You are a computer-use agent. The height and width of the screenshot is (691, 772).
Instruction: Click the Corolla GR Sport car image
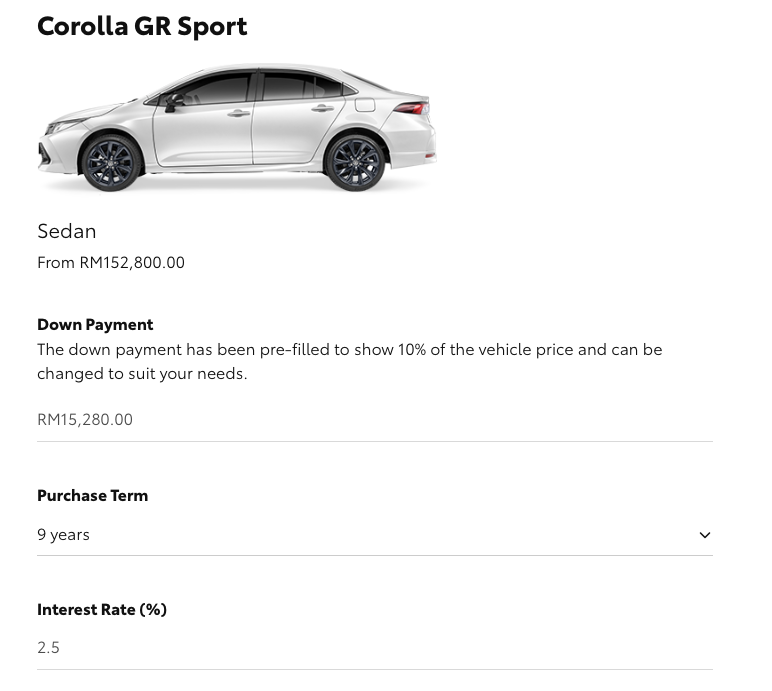pyautogui.click(x=237, y=127)
